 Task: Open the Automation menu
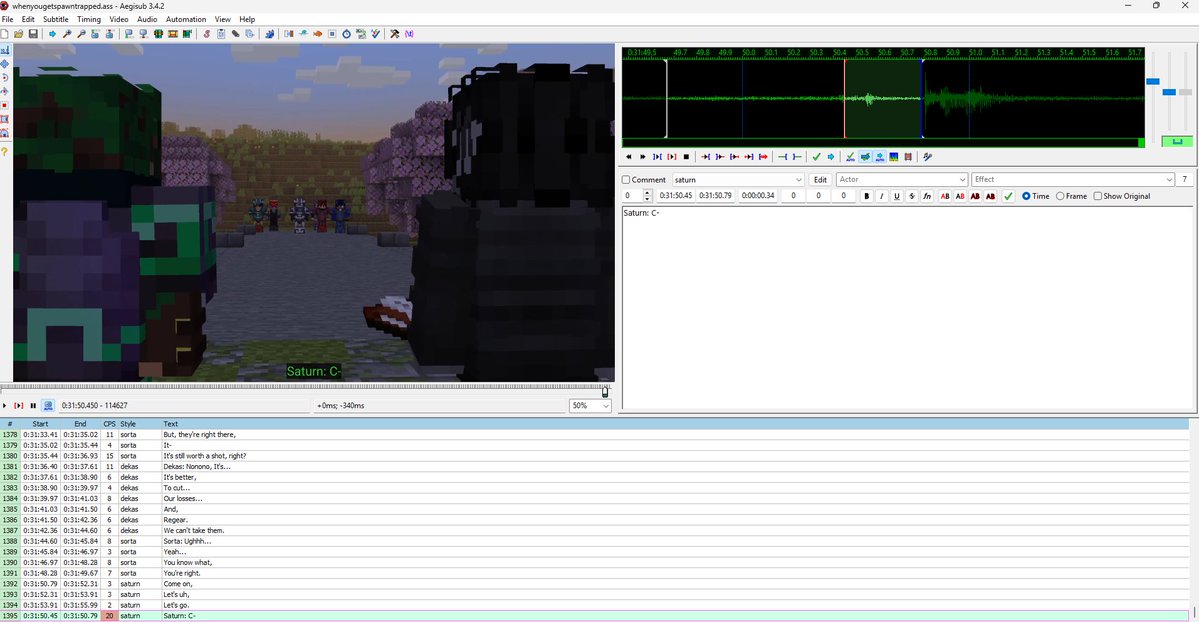pos(186,19)
